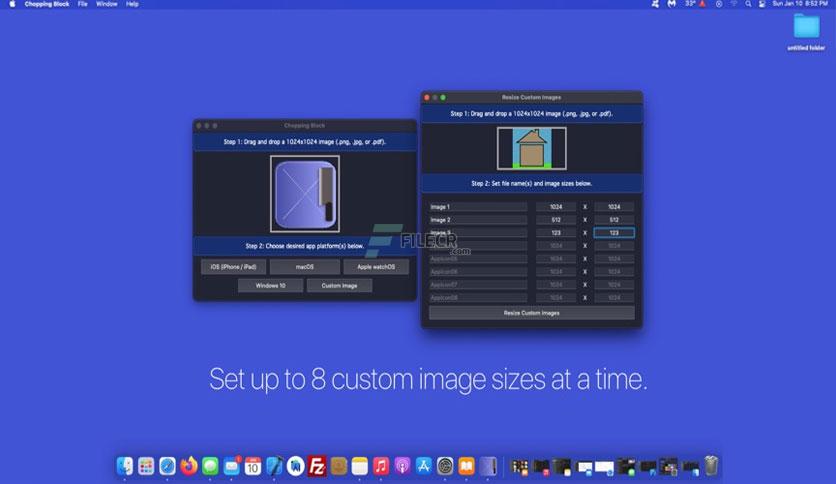
Task: Open Podcasts app in the dock
Action: tap(402, 466)
